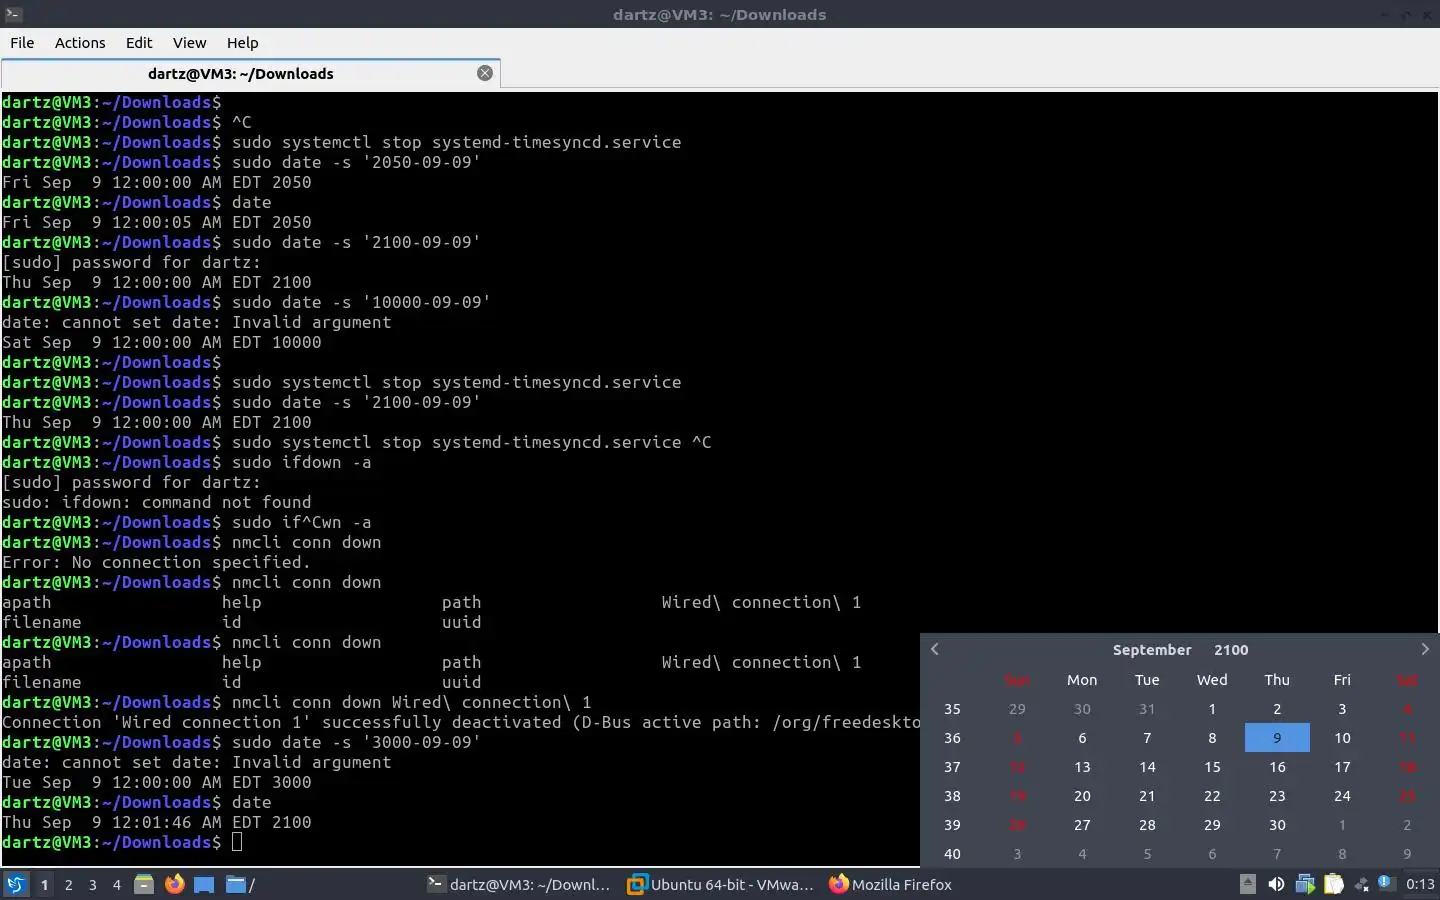Click the output 'Thu Sep 9 12:01:46 AM EDT 2100'
Image resolution: width=1440 pixels, height=900 pixels.
coord(157,822)
